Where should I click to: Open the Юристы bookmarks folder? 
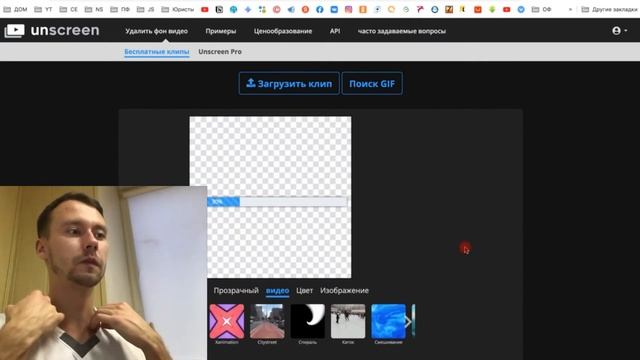click(x=178, y=9)
